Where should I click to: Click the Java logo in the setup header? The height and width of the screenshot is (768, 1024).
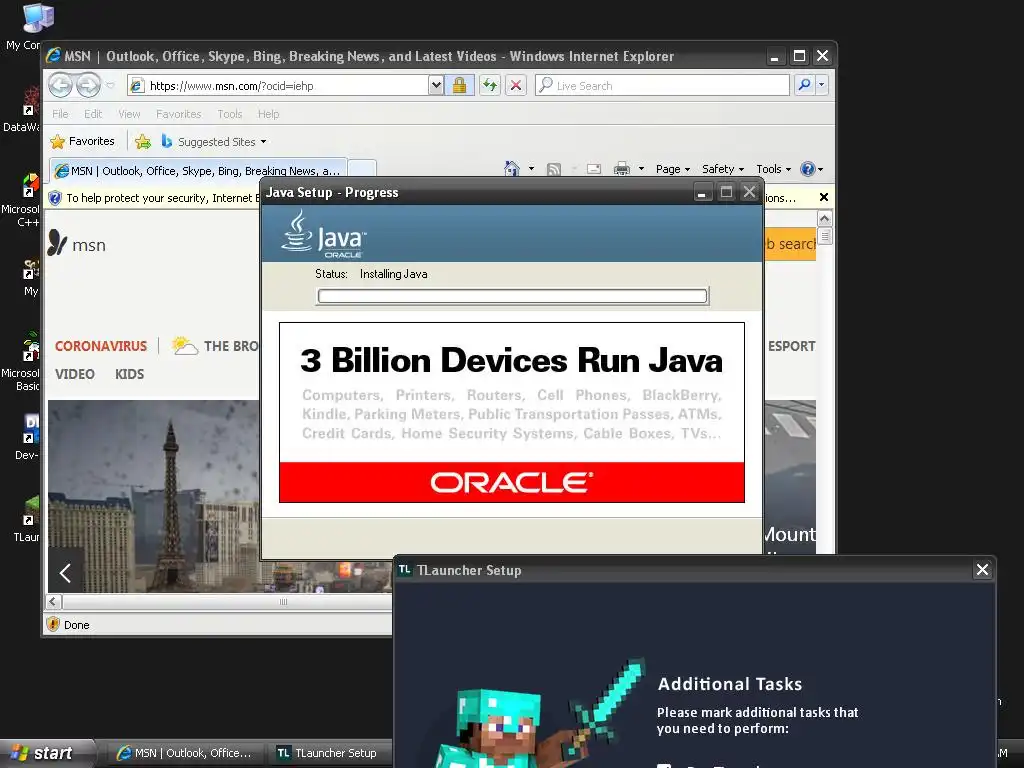[x=324, y=233]
